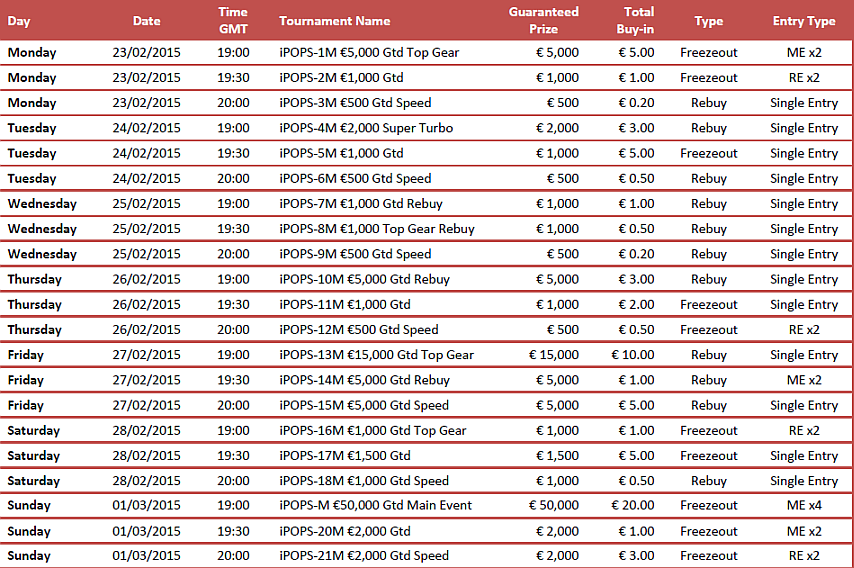Select 'iPOPS-M €50,000 Gtd Main Event' tournament name
The width and height of the screenshot is (854, 568).
375,505
